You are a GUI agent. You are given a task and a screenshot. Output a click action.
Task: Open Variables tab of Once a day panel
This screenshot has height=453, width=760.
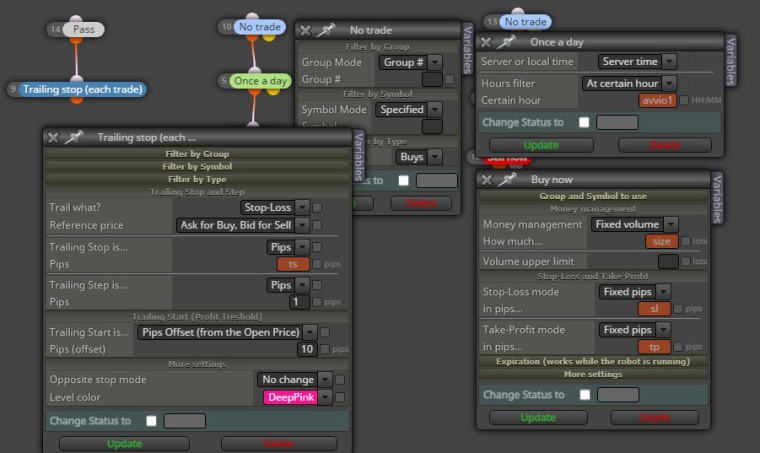click(730, 61)
